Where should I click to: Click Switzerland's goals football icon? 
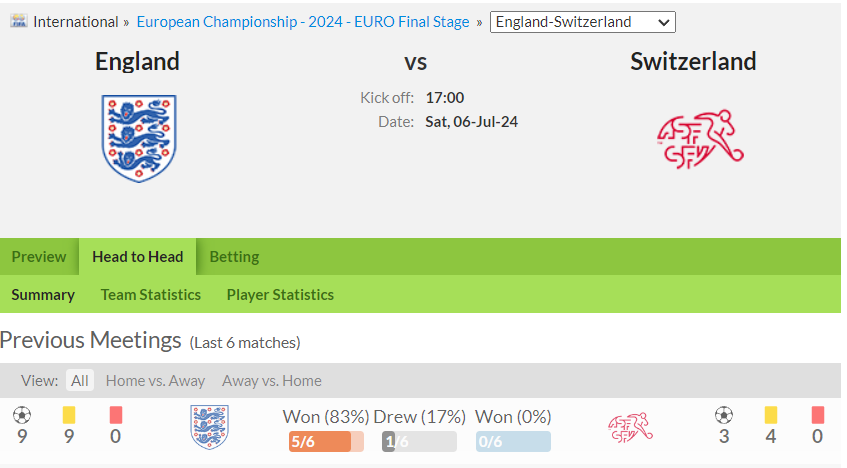(724, 415)
